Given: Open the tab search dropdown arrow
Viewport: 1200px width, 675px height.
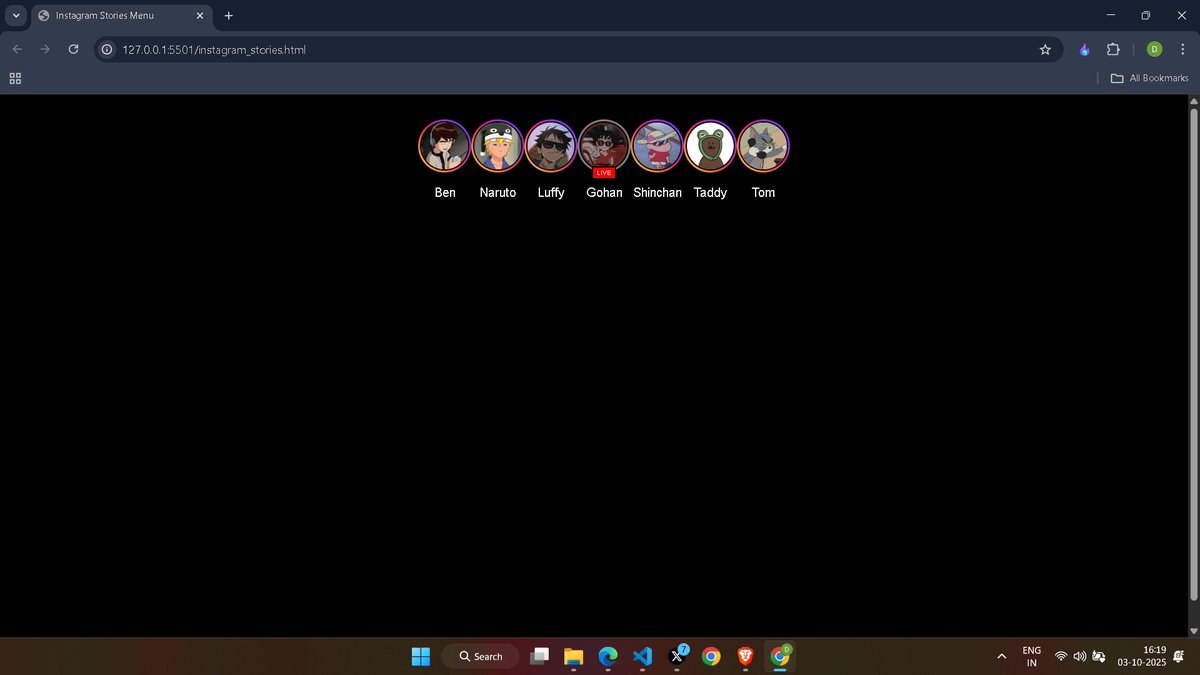Looking at the screenshot, I should tap(16, 15).
